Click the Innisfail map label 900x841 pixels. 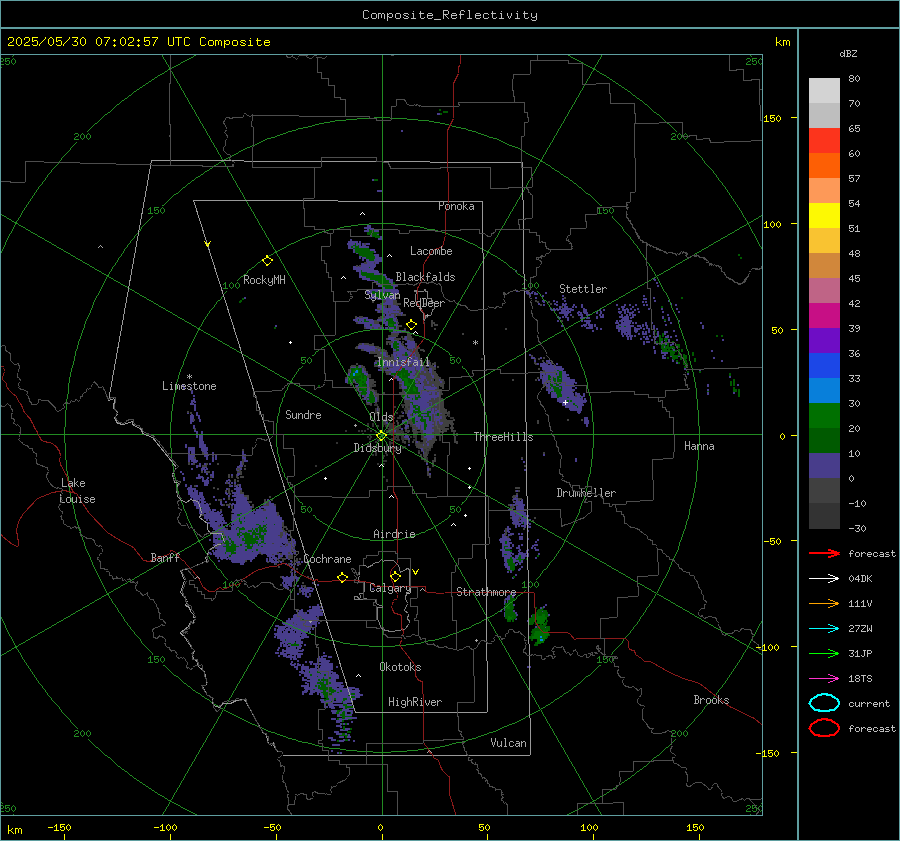click(x=404, y=362)
